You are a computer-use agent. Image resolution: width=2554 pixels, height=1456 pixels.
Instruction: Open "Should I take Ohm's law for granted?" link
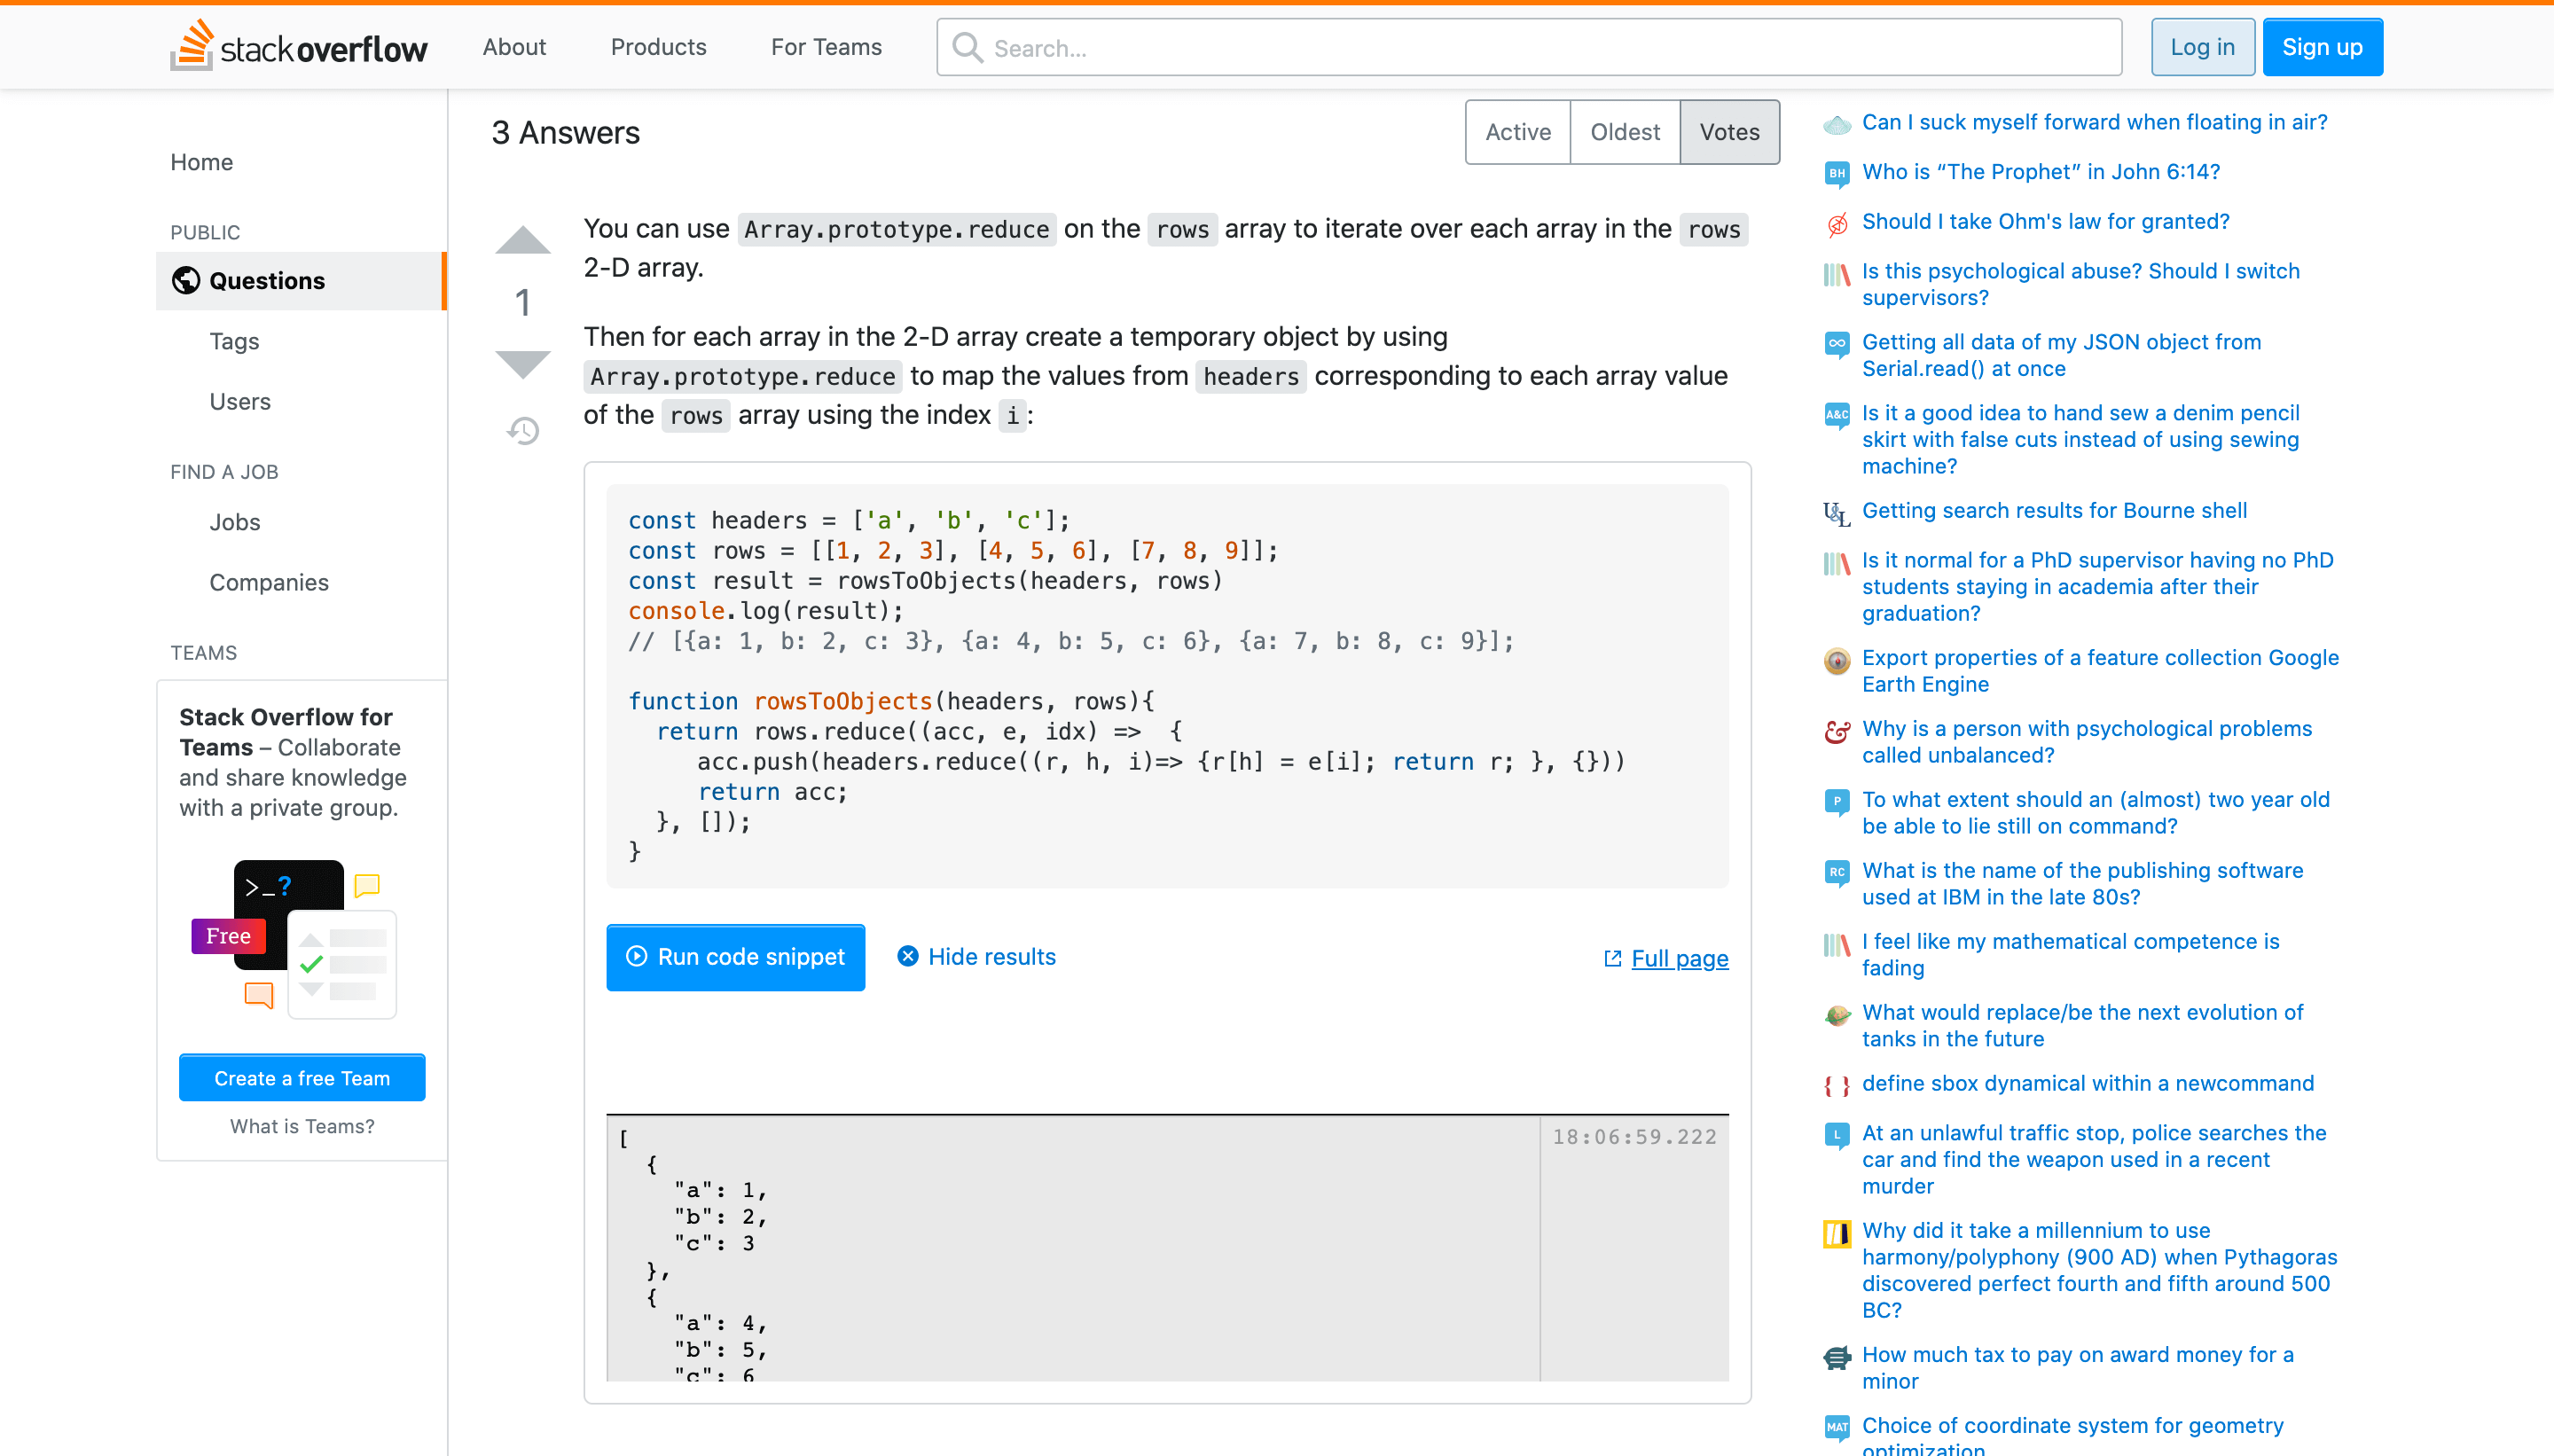click(2045, 221)
